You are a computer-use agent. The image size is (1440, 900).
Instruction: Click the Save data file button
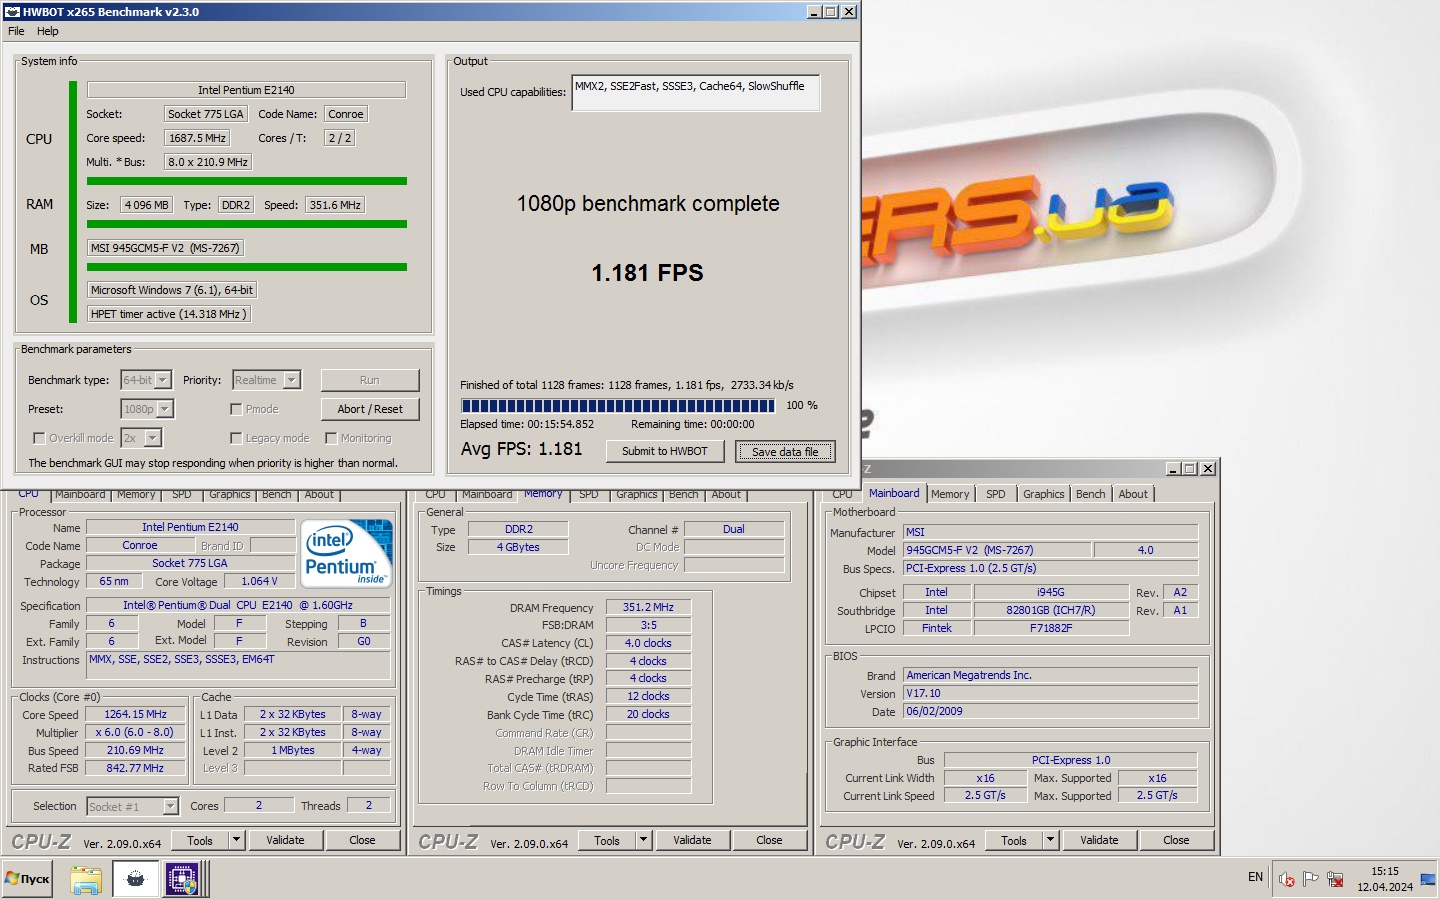(785, 451)
